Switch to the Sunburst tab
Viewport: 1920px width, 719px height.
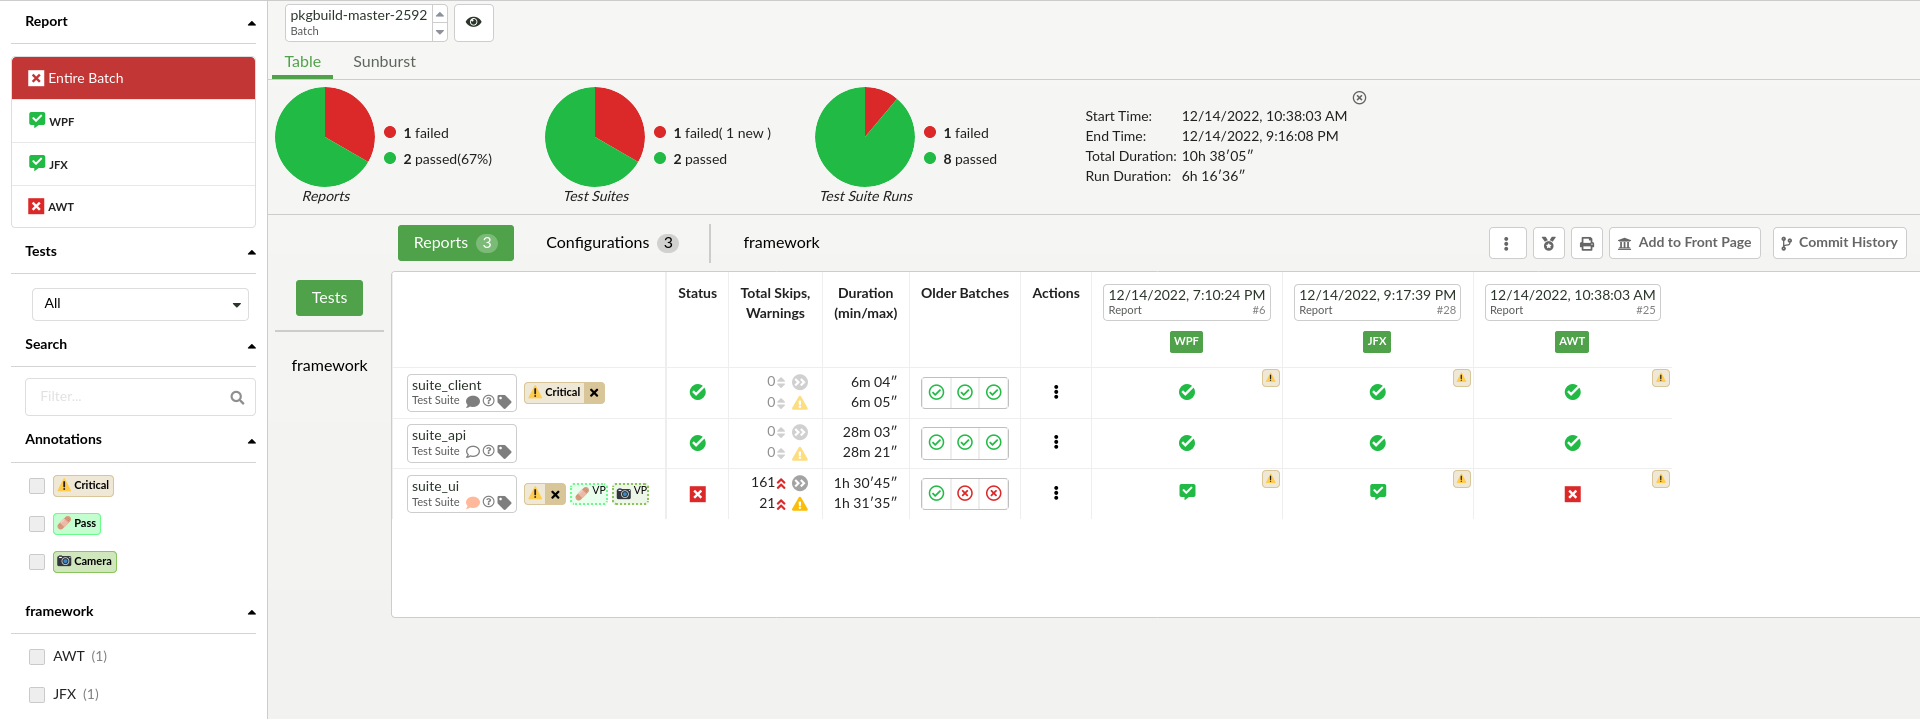pos(384,62)
